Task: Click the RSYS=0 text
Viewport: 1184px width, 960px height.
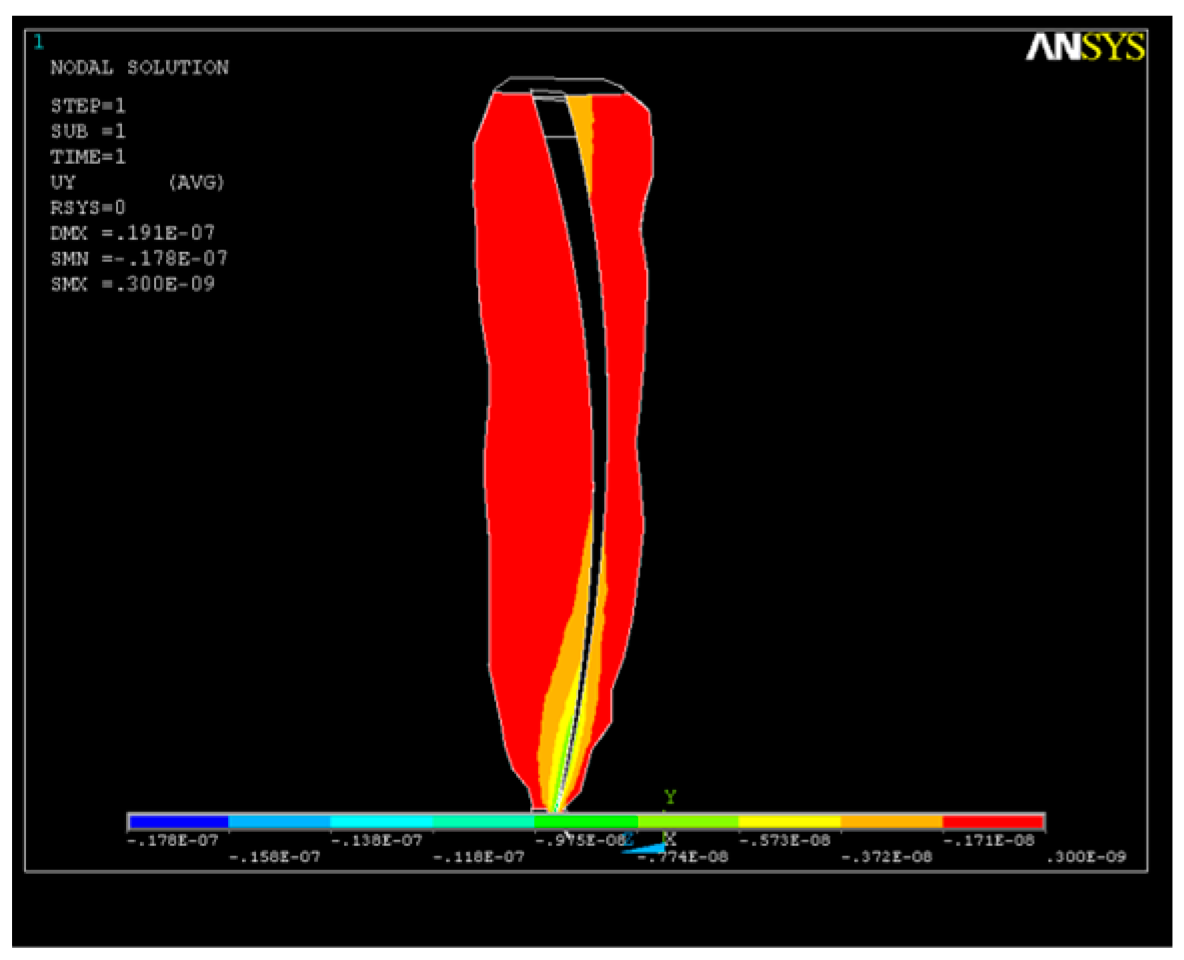Action: coord(88,208)
